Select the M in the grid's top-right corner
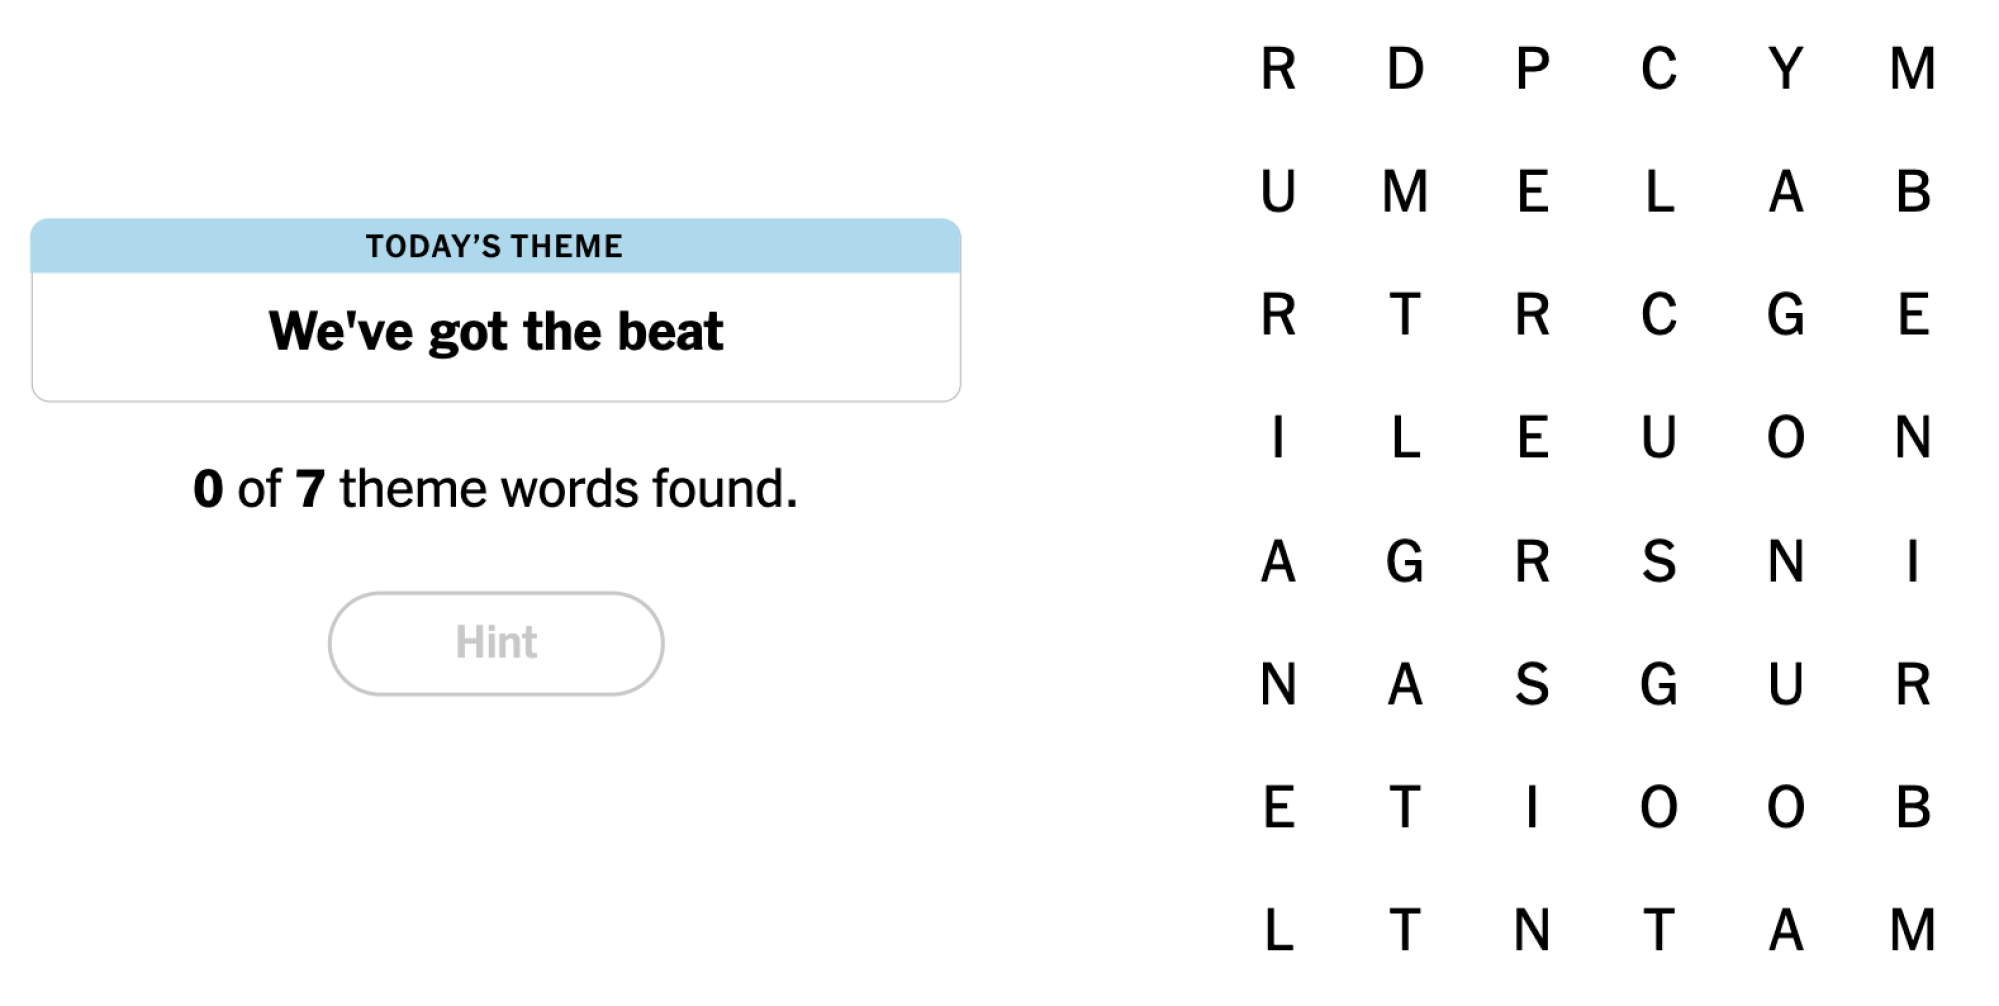Viewport: 1999px width, 1006px height. pos(1912,69)
